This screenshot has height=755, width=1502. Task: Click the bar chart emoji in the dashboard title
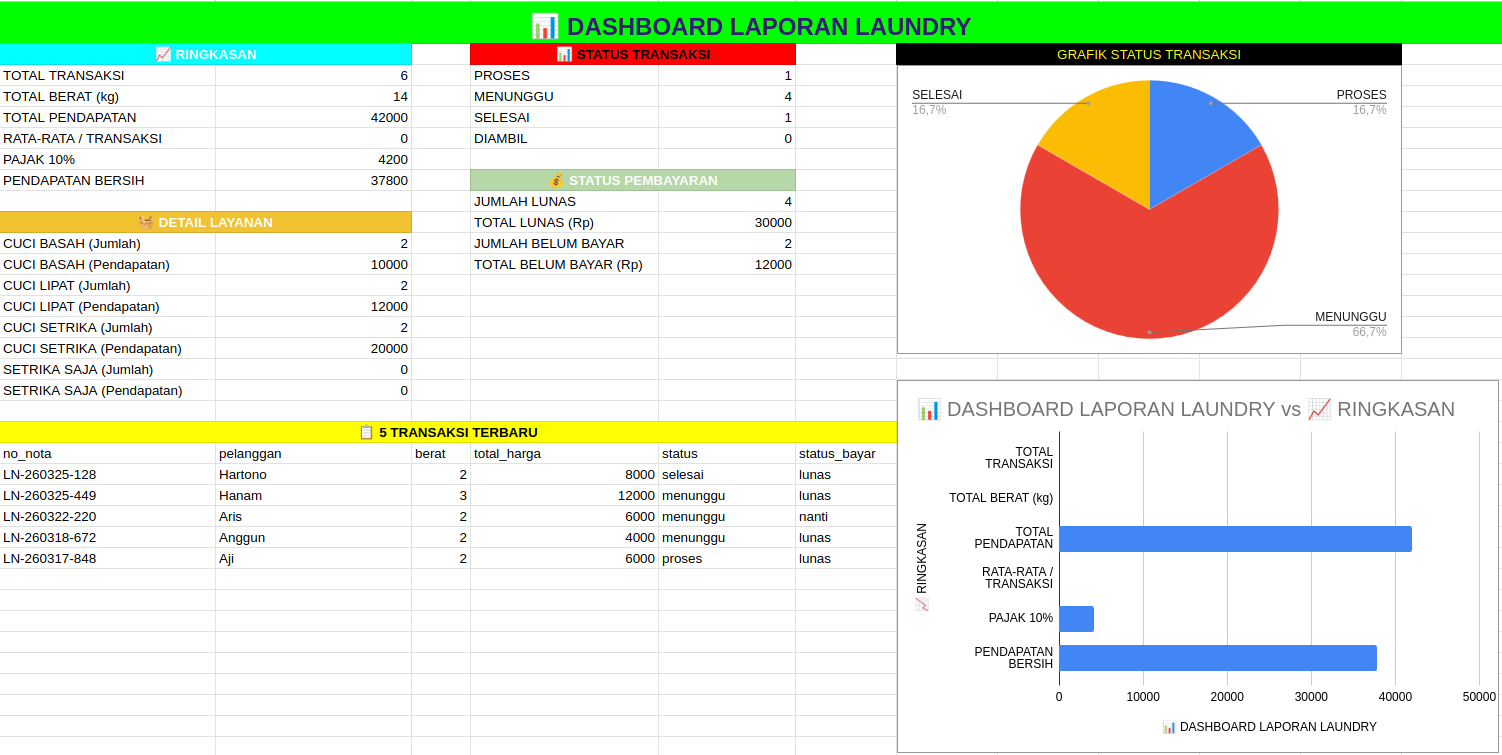click(544, 26)
